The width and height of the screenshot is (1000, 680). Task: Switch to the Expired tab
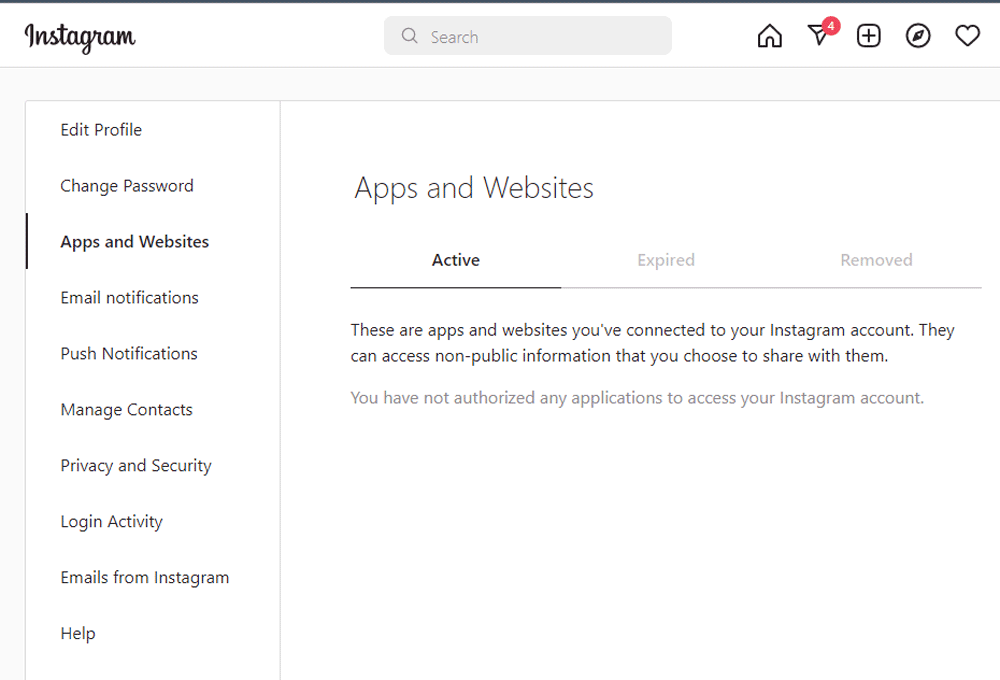(666, 260)
